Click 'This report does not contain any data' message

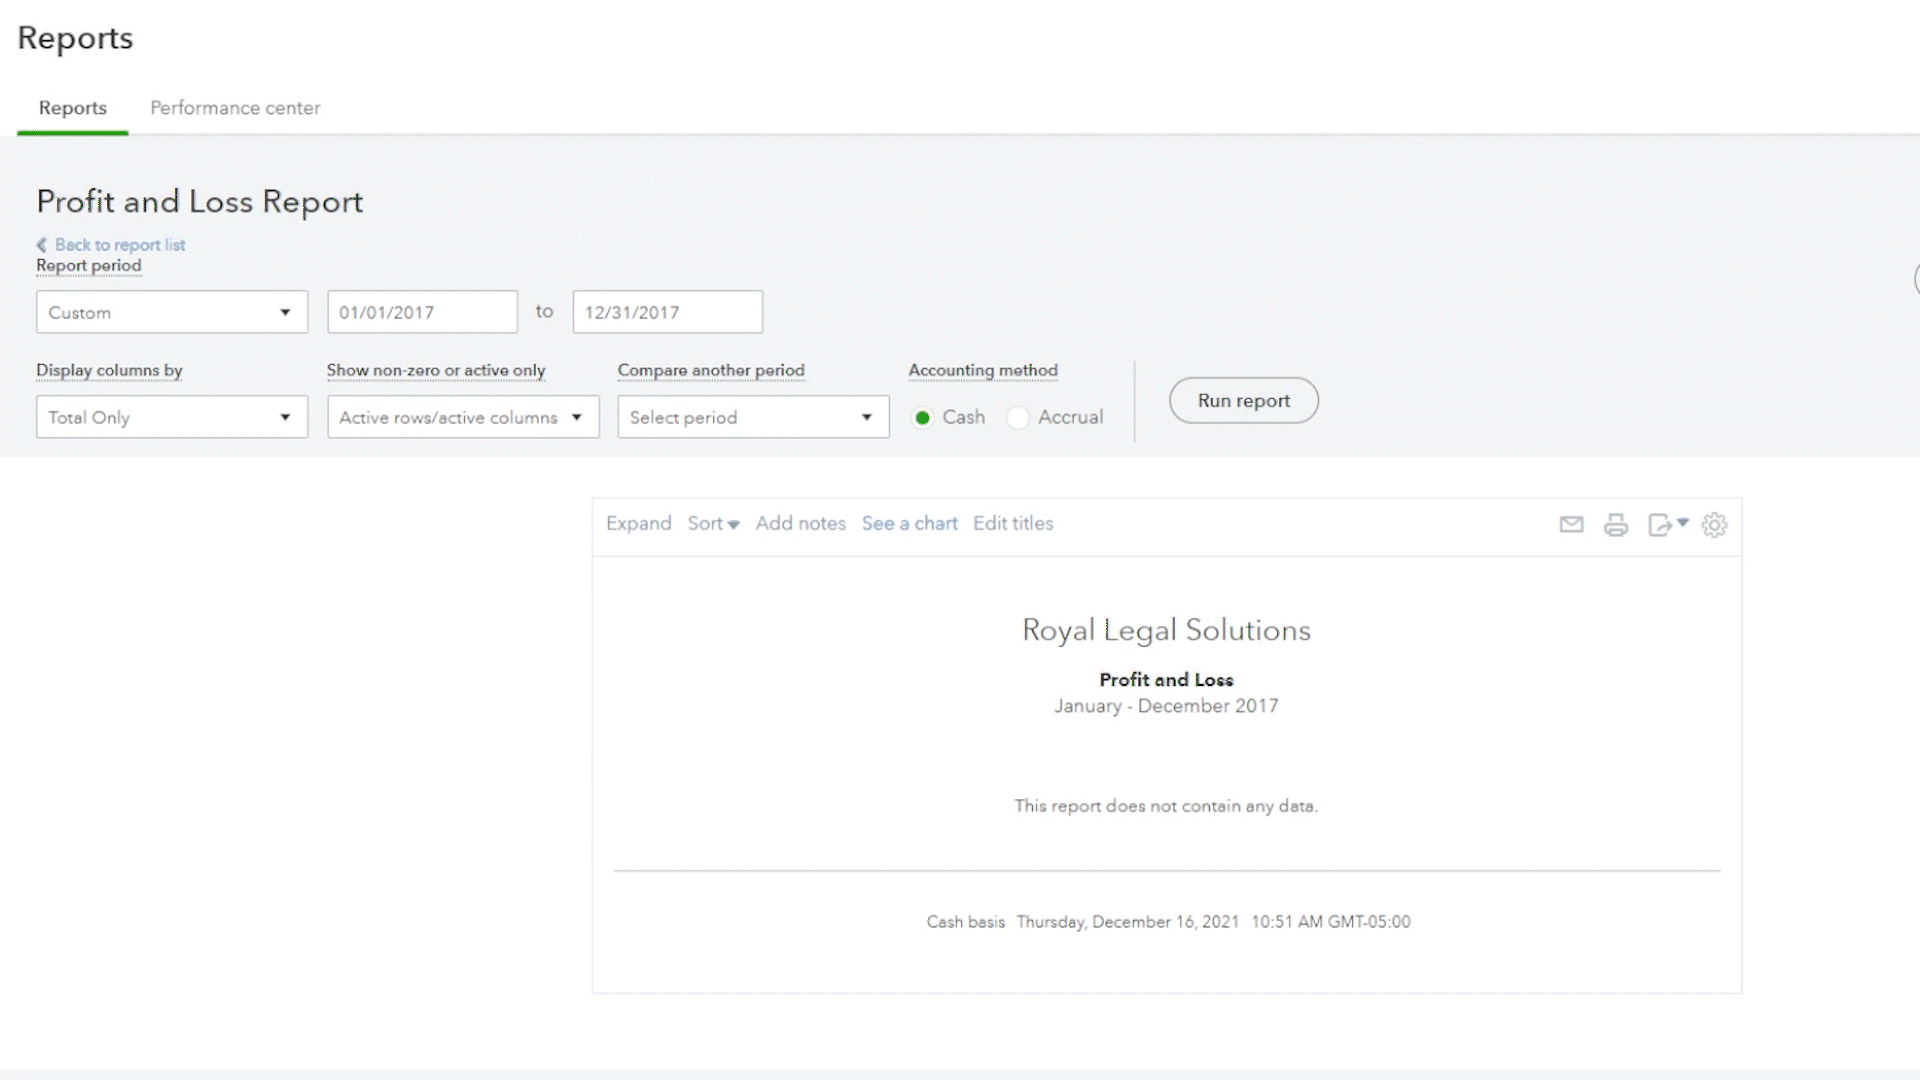click(1166, 806)
